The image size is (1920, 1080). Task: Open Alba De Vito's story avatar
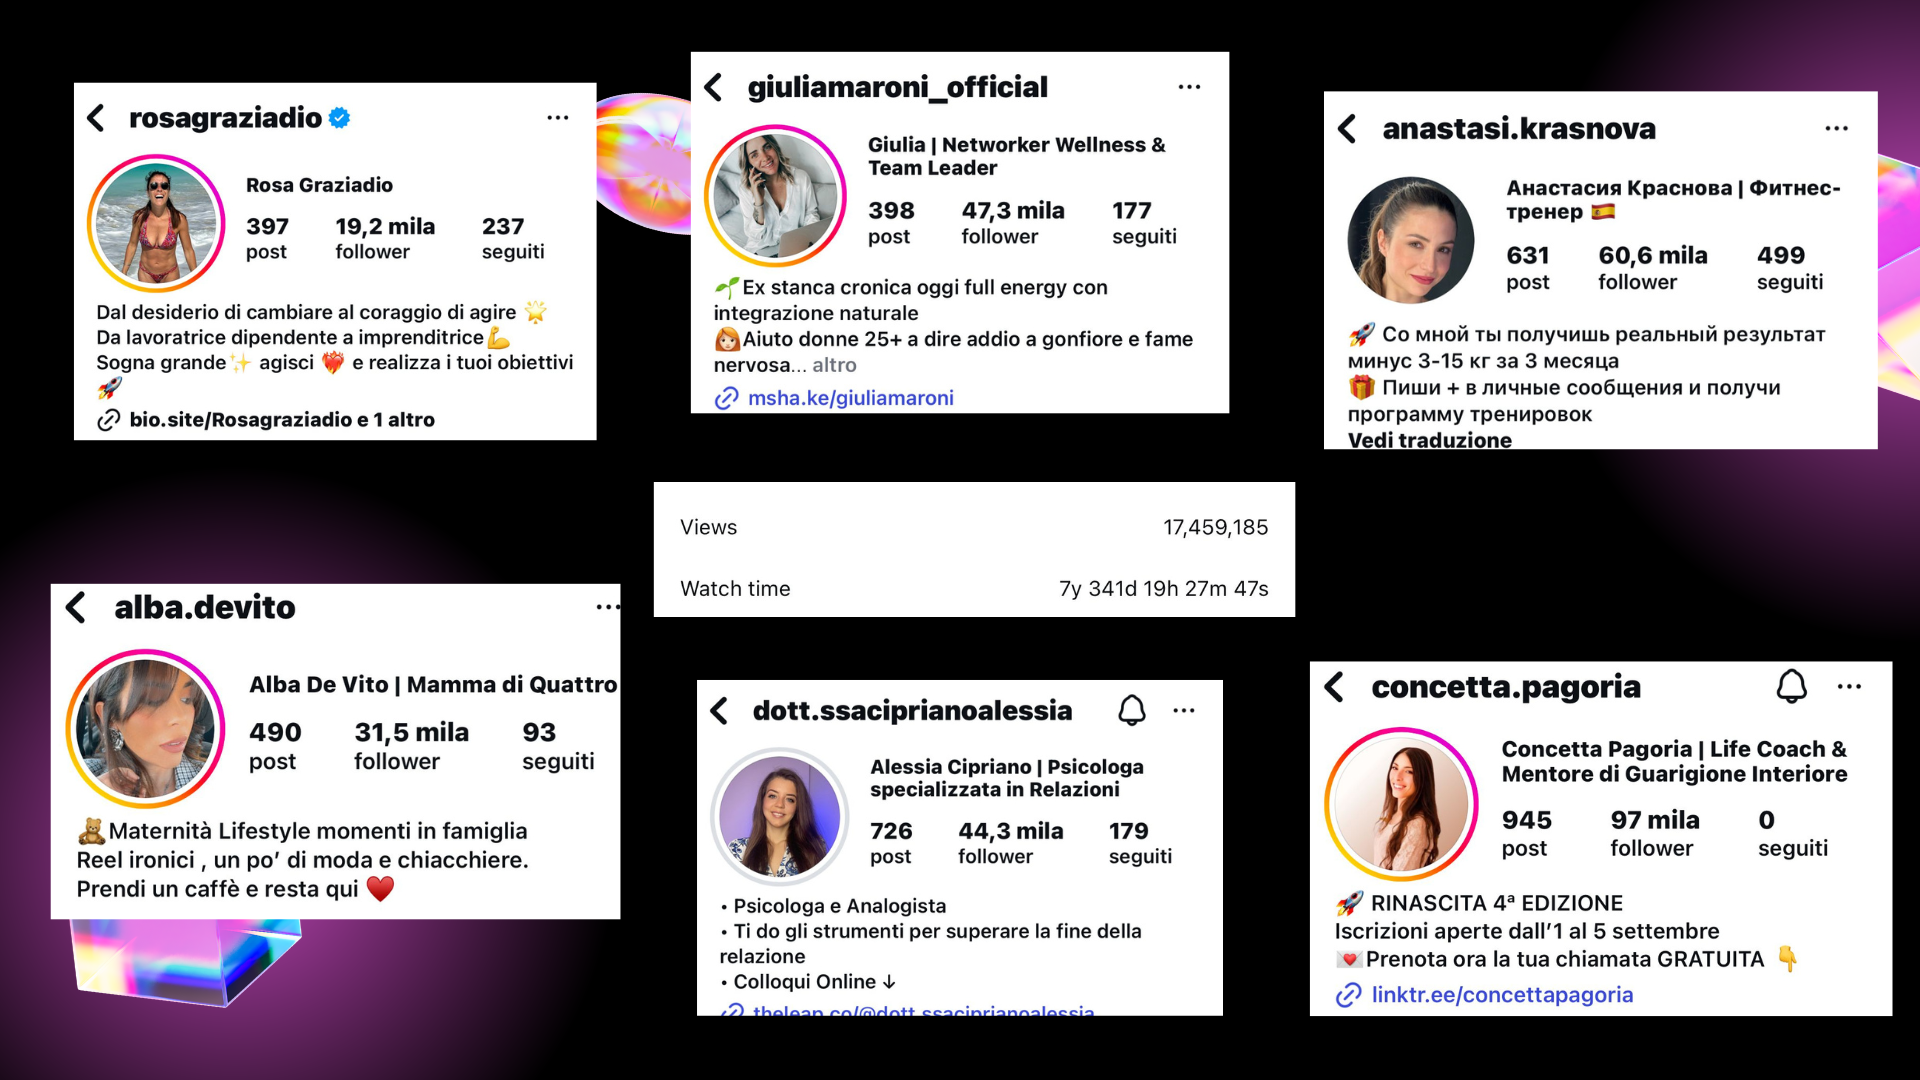click(146, 729)
